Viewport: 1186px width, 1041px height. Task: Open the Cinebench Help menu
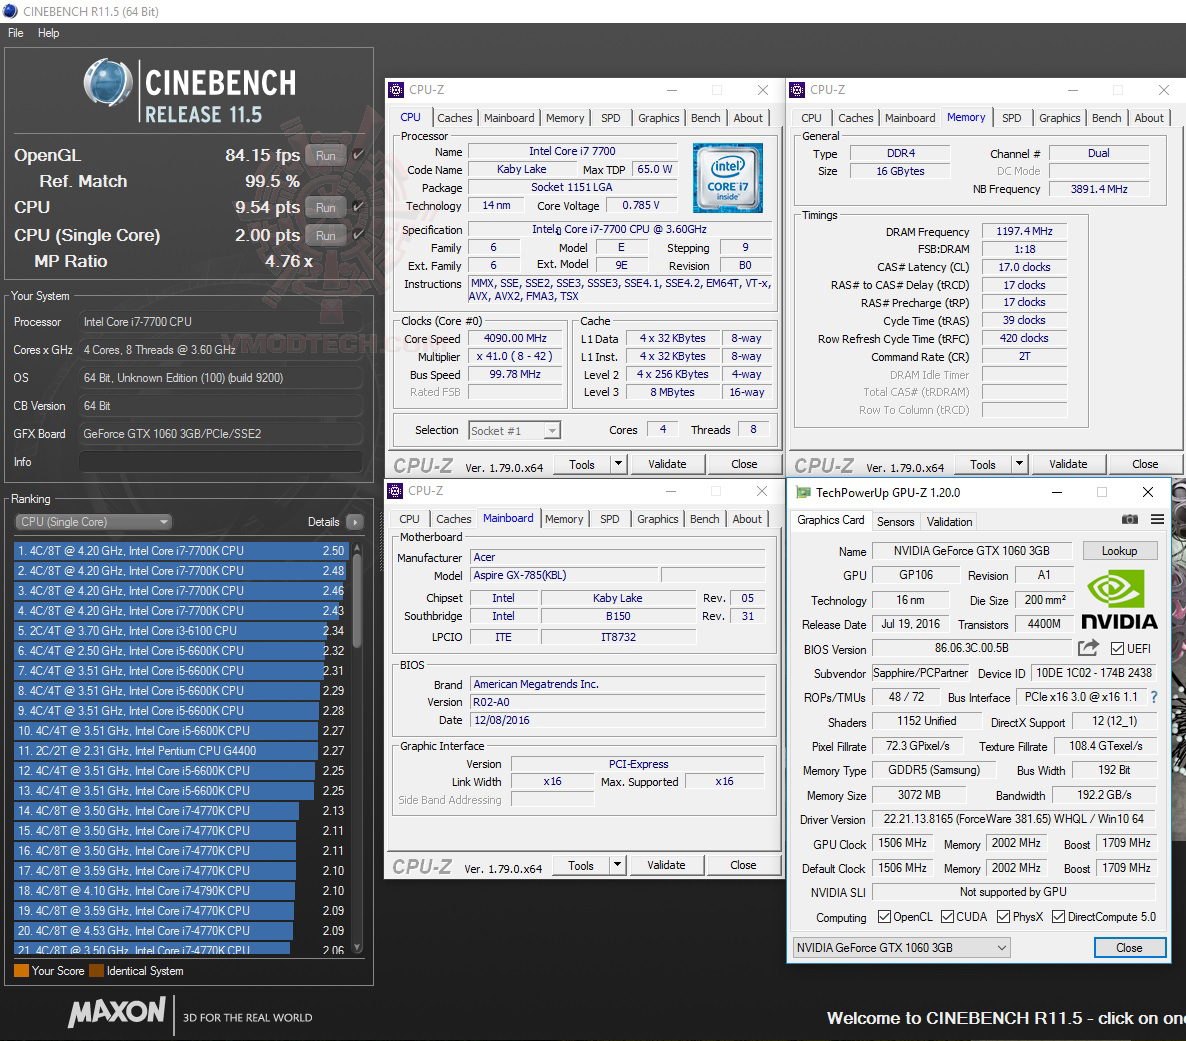[x=48, y=33]
